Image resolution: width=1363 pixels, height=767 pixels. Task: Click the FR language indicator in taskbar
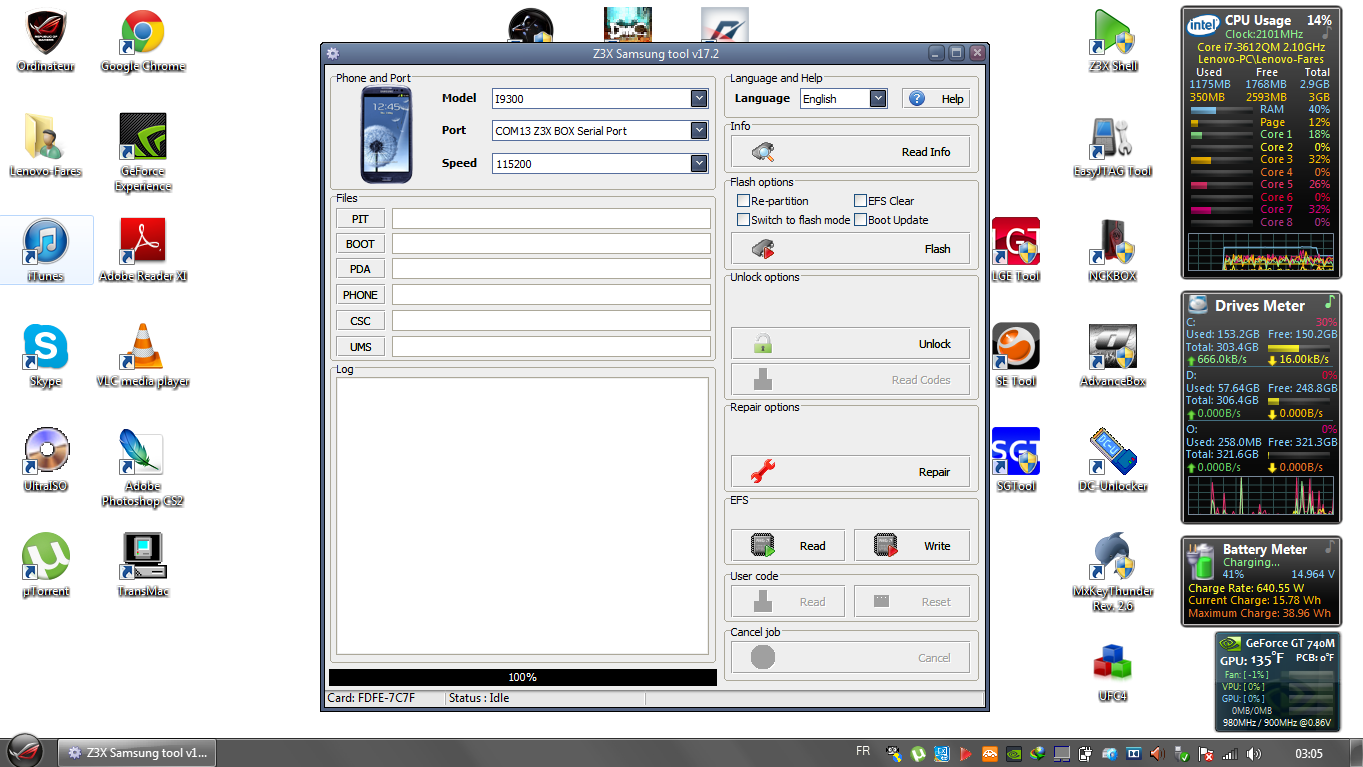coord(863,751)
